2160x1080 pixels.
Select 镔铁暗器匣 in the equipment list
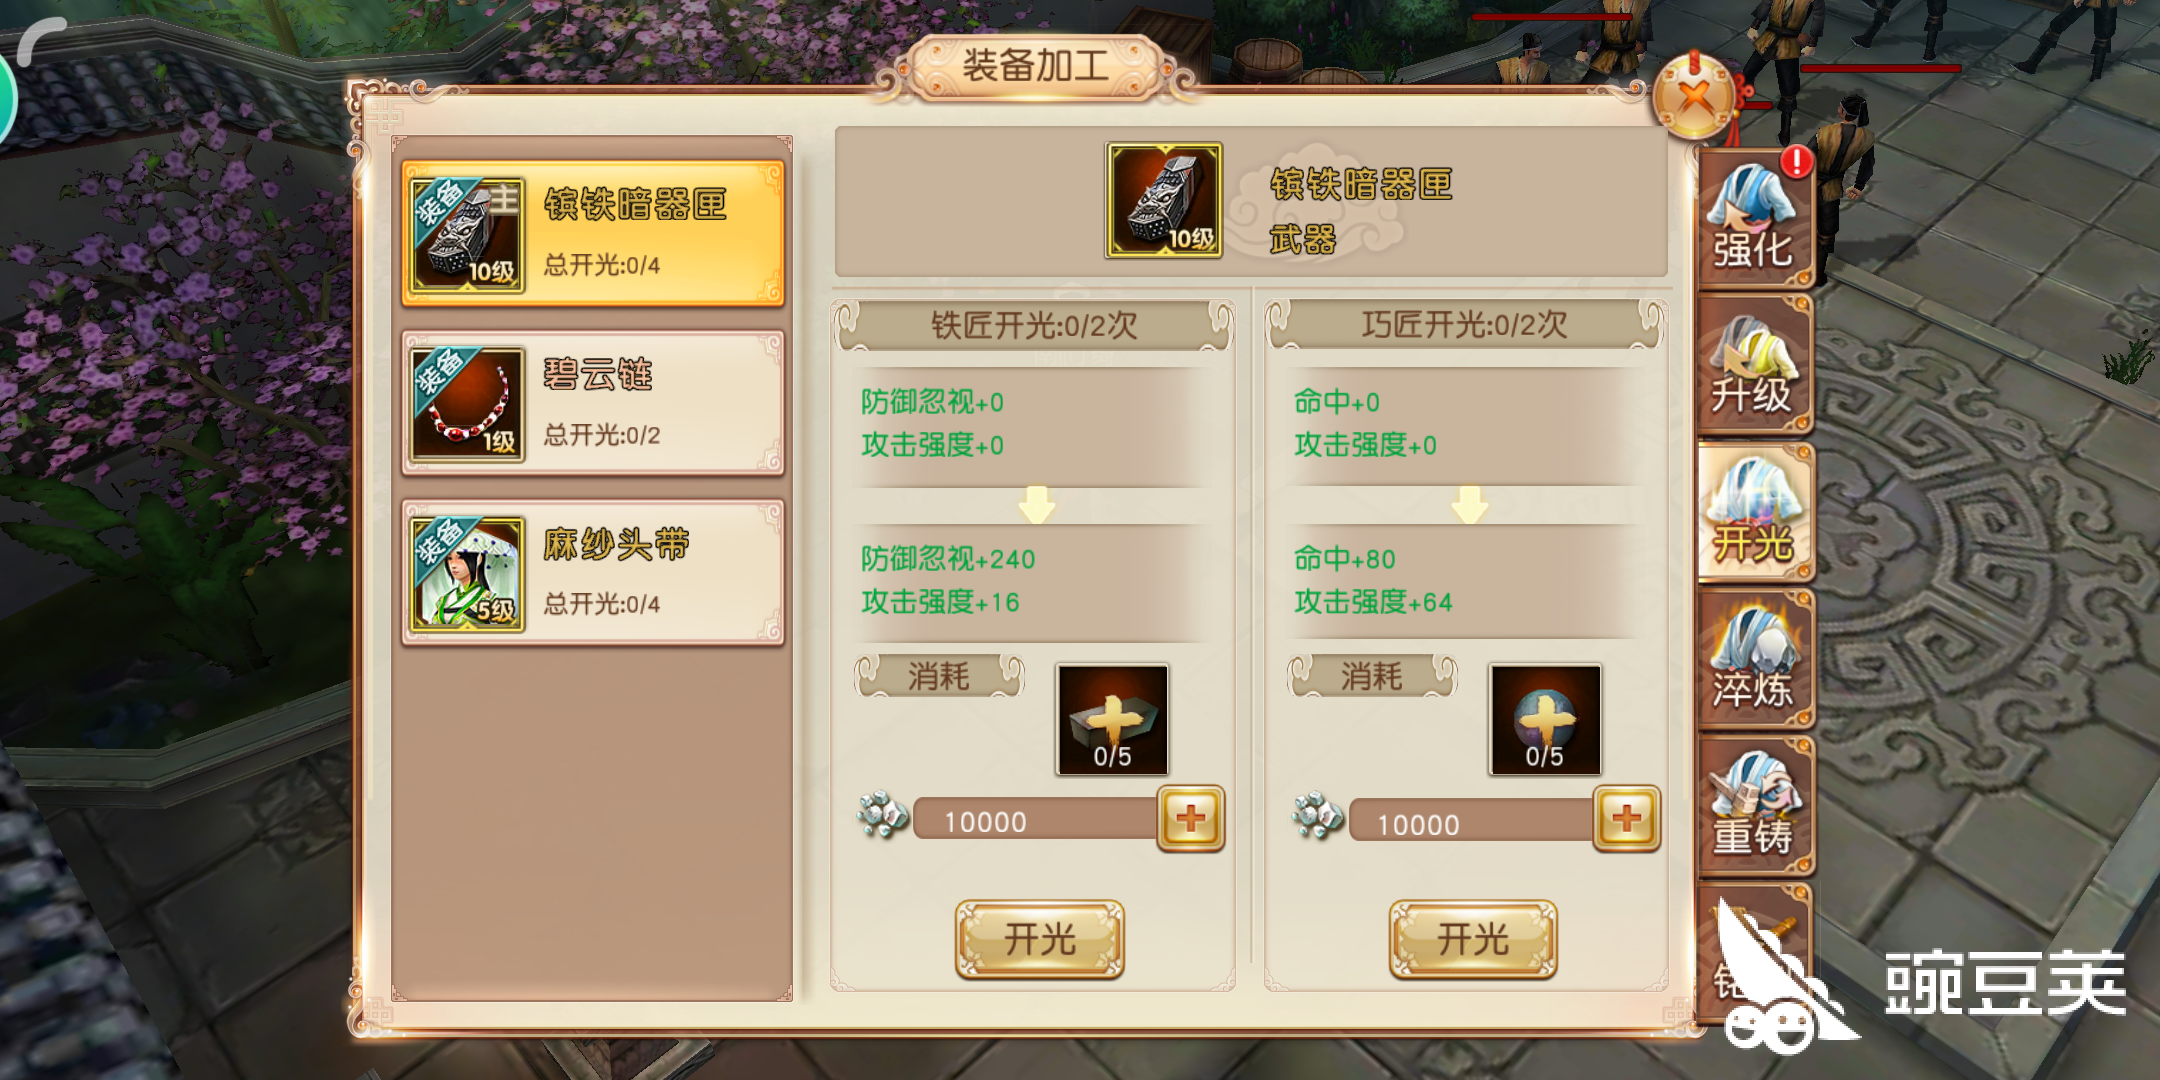pyautogui.click(x=593, y=233)
